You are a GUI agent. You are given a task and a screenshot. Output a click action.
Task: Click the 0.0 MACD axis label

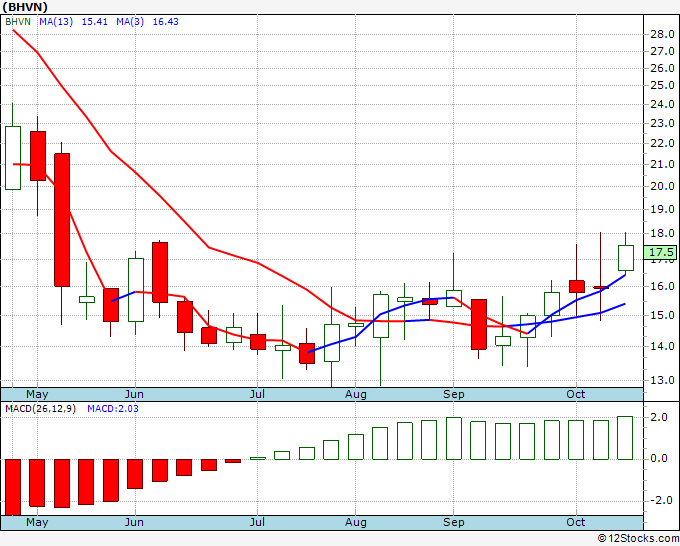(658, 458)
